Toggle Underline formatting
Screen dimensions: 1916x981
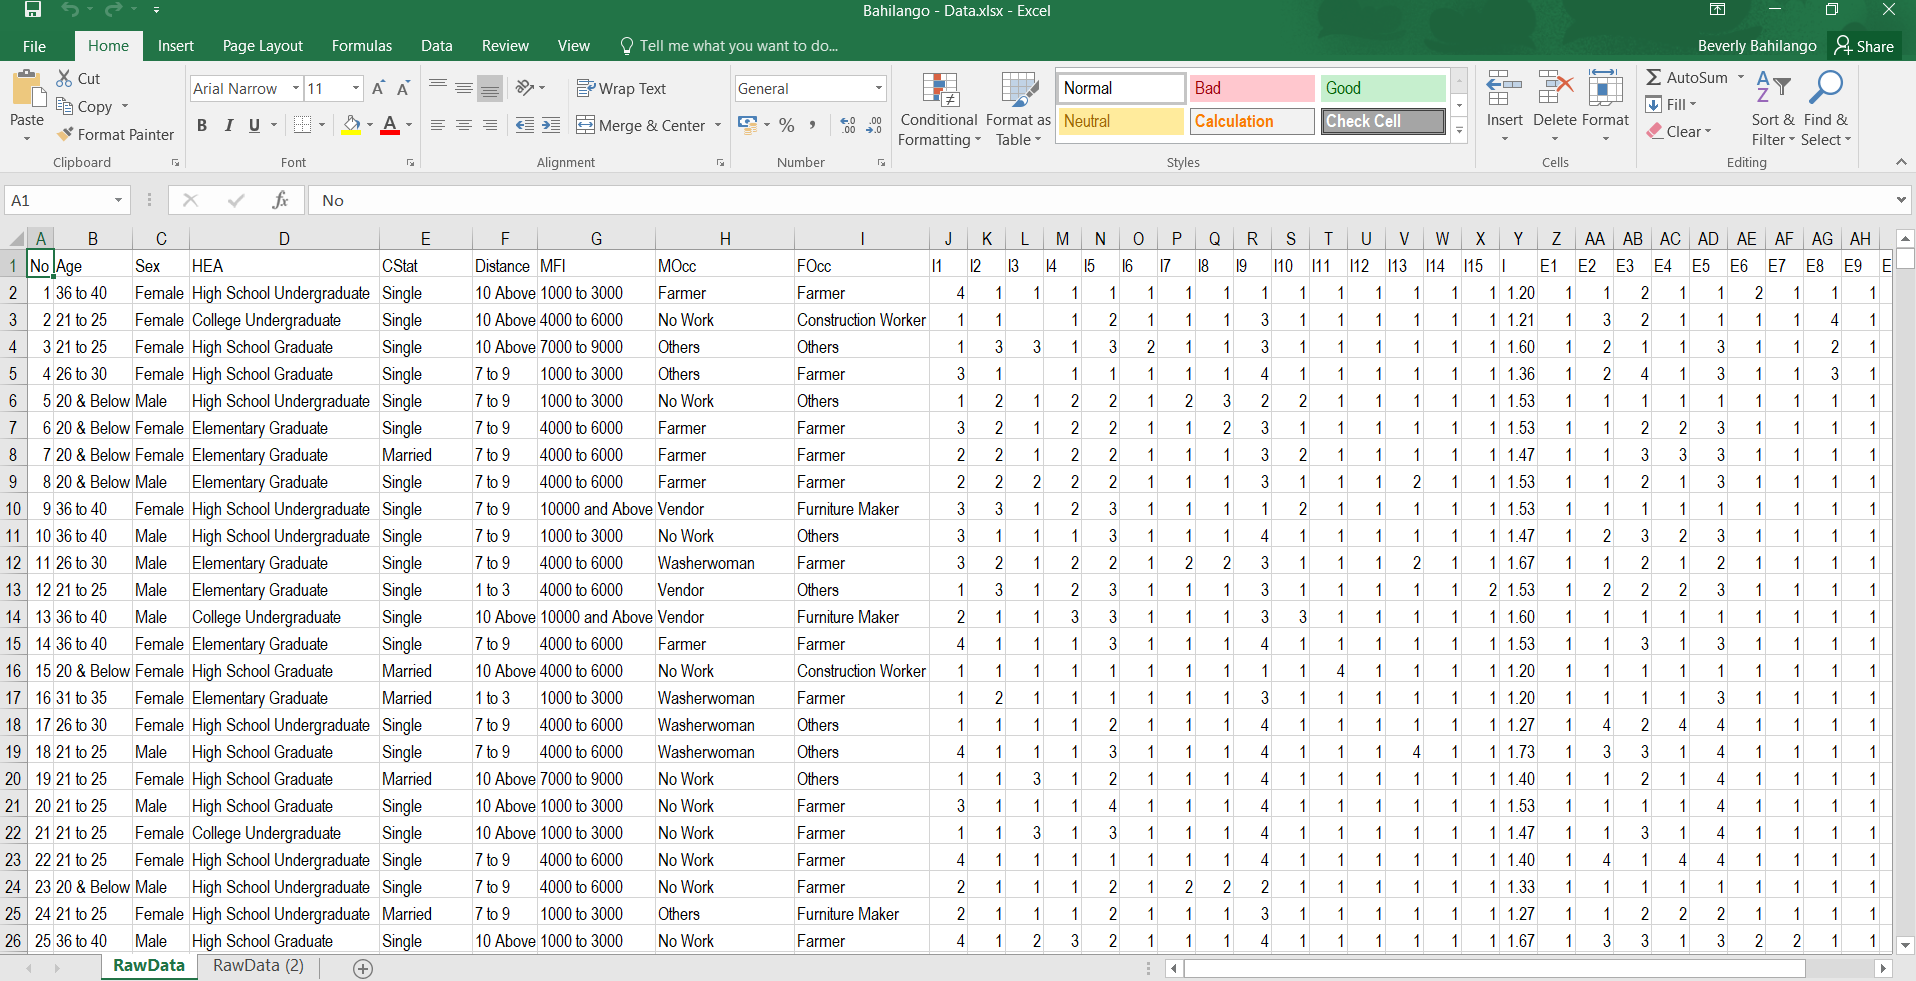254,125
